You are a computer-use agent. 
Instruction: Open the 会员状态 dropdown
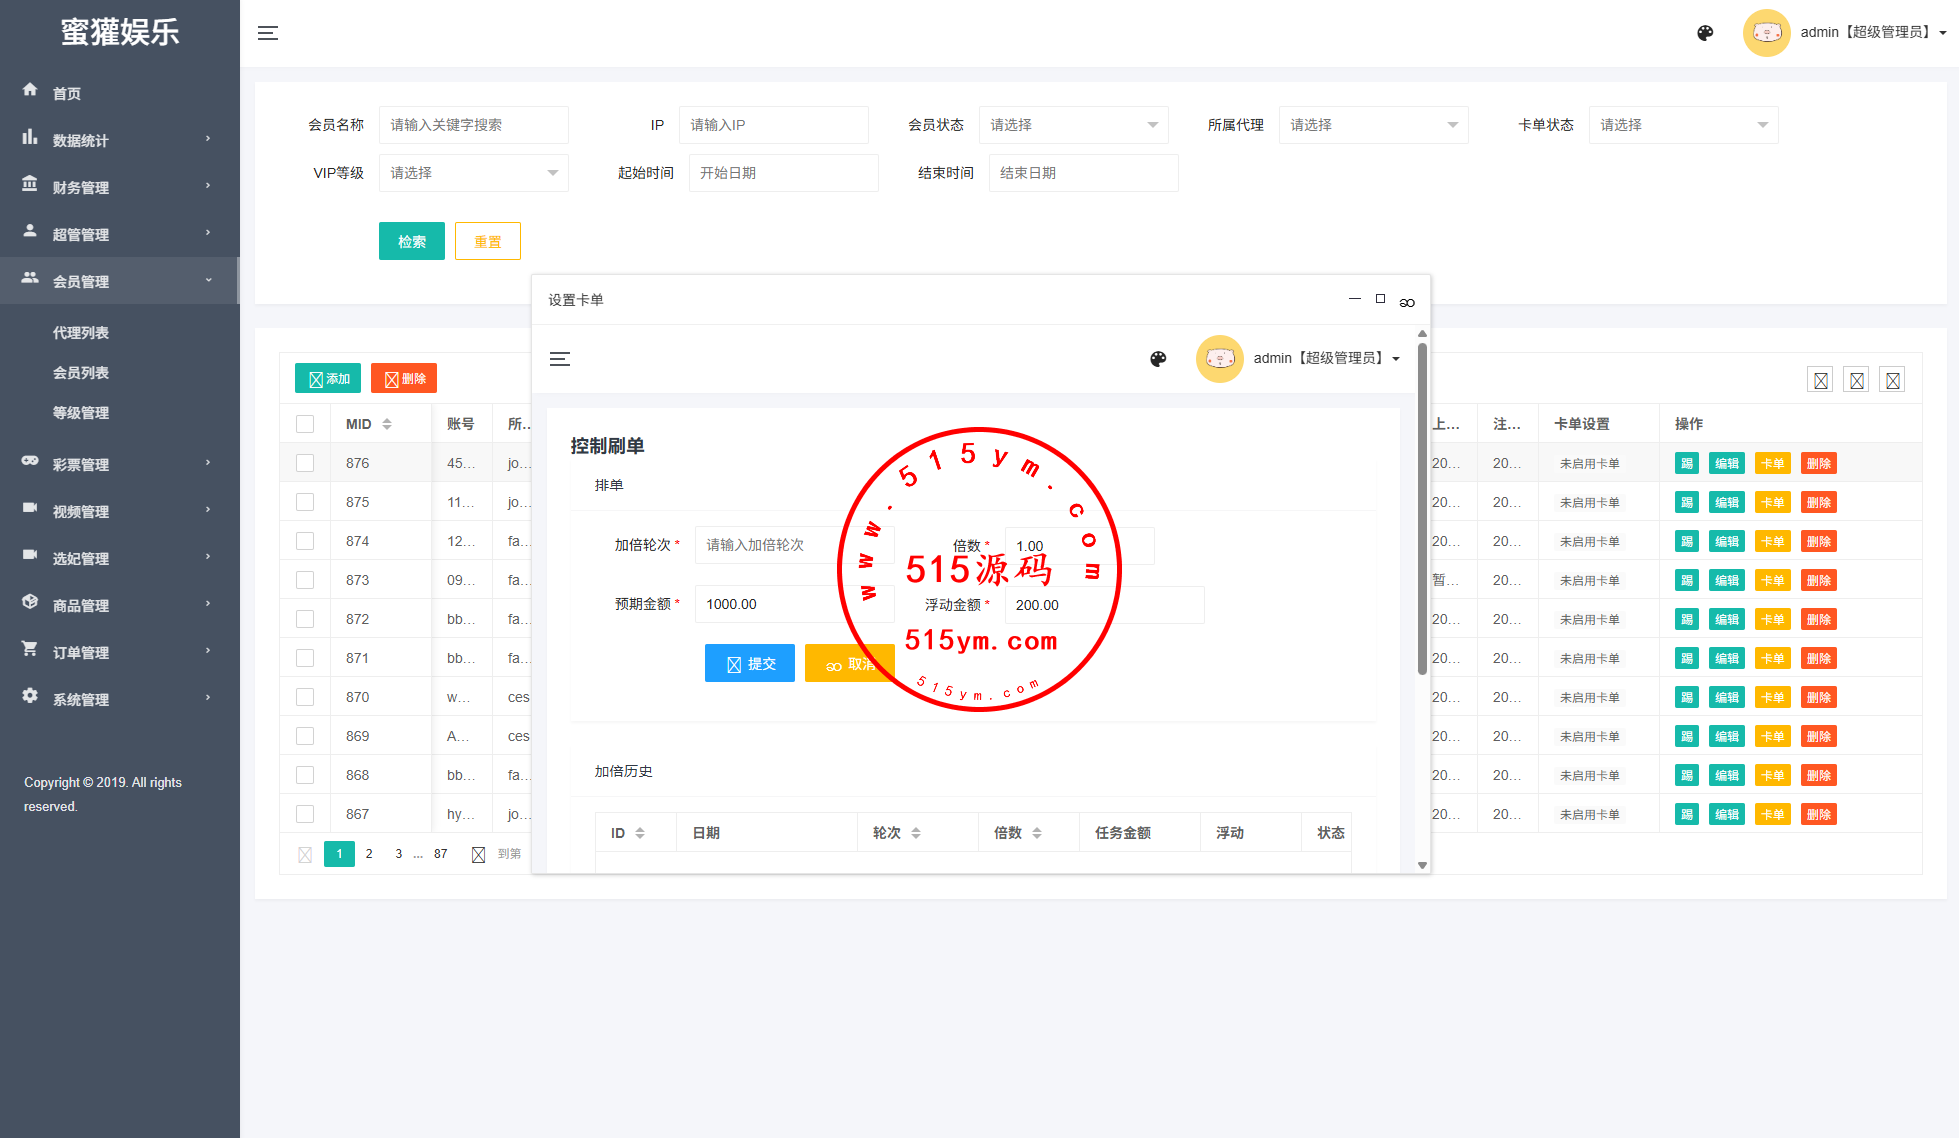1073,125
